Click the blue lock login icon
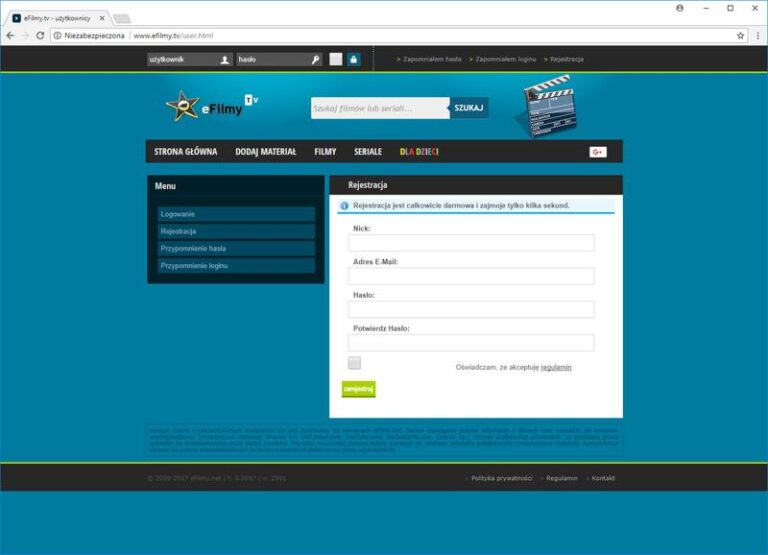768x555 pixels. click(353, 59)
